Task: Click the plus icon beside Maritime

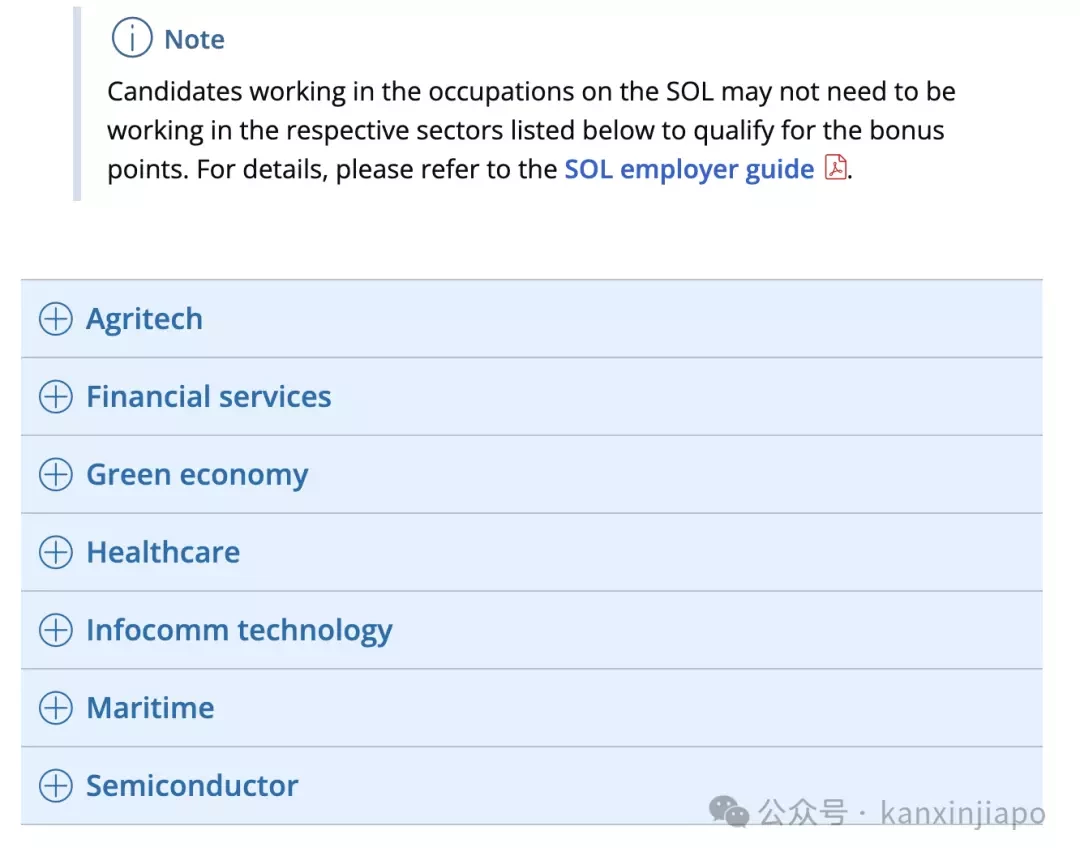Action: coord(56,708)
